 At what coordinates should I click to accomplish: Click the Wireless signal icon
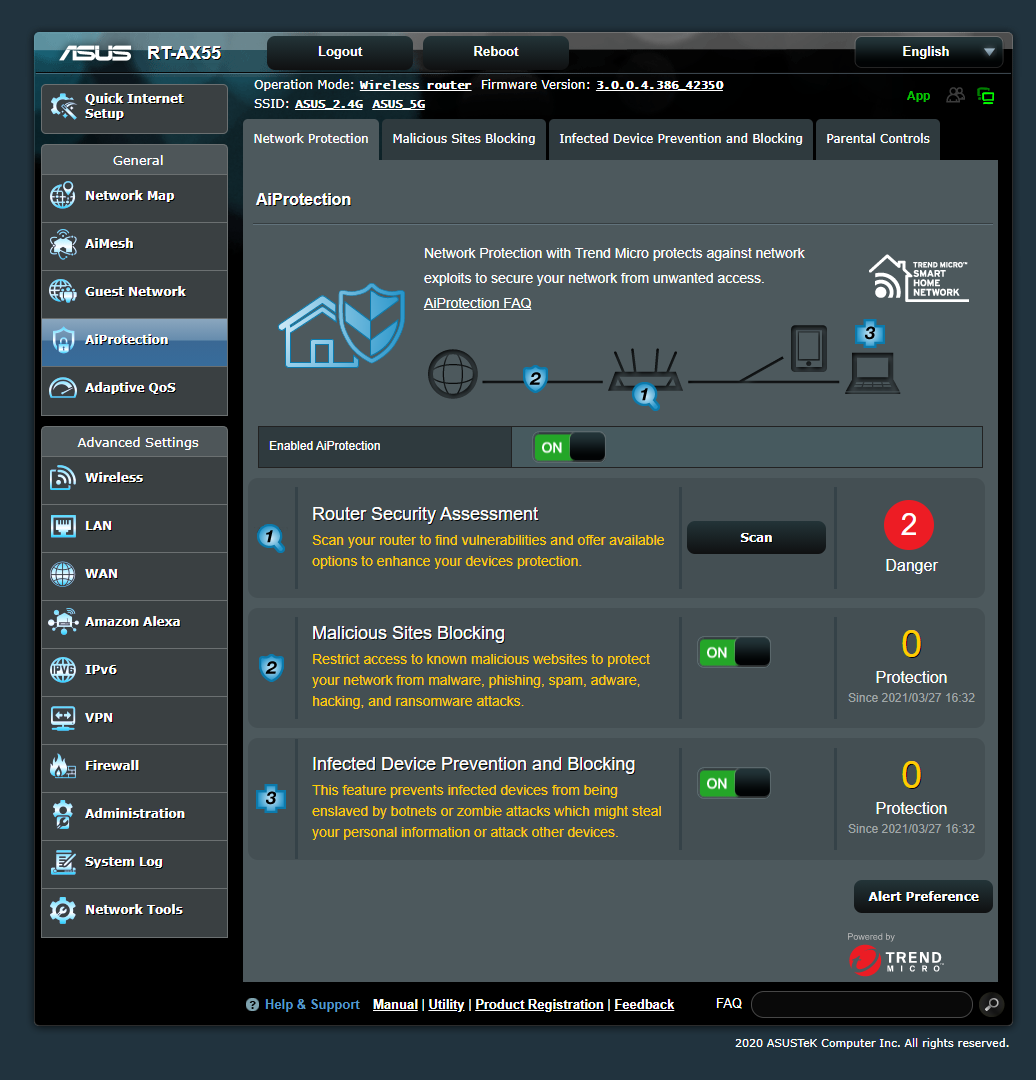pyautogui.click(x=63, y=477)
